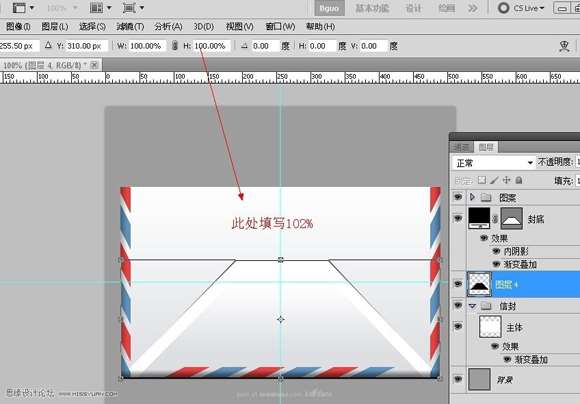Select the Bguo workspace button

coord(329,8)
